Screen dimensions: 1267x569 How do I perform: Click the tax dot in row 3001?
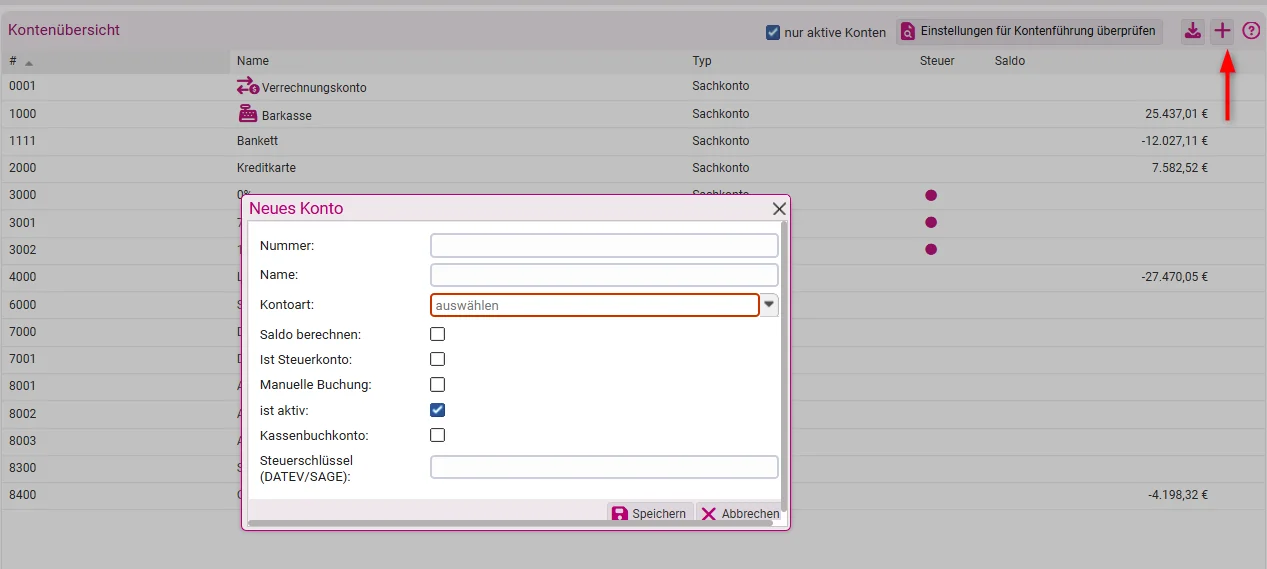tap(931, 222)
